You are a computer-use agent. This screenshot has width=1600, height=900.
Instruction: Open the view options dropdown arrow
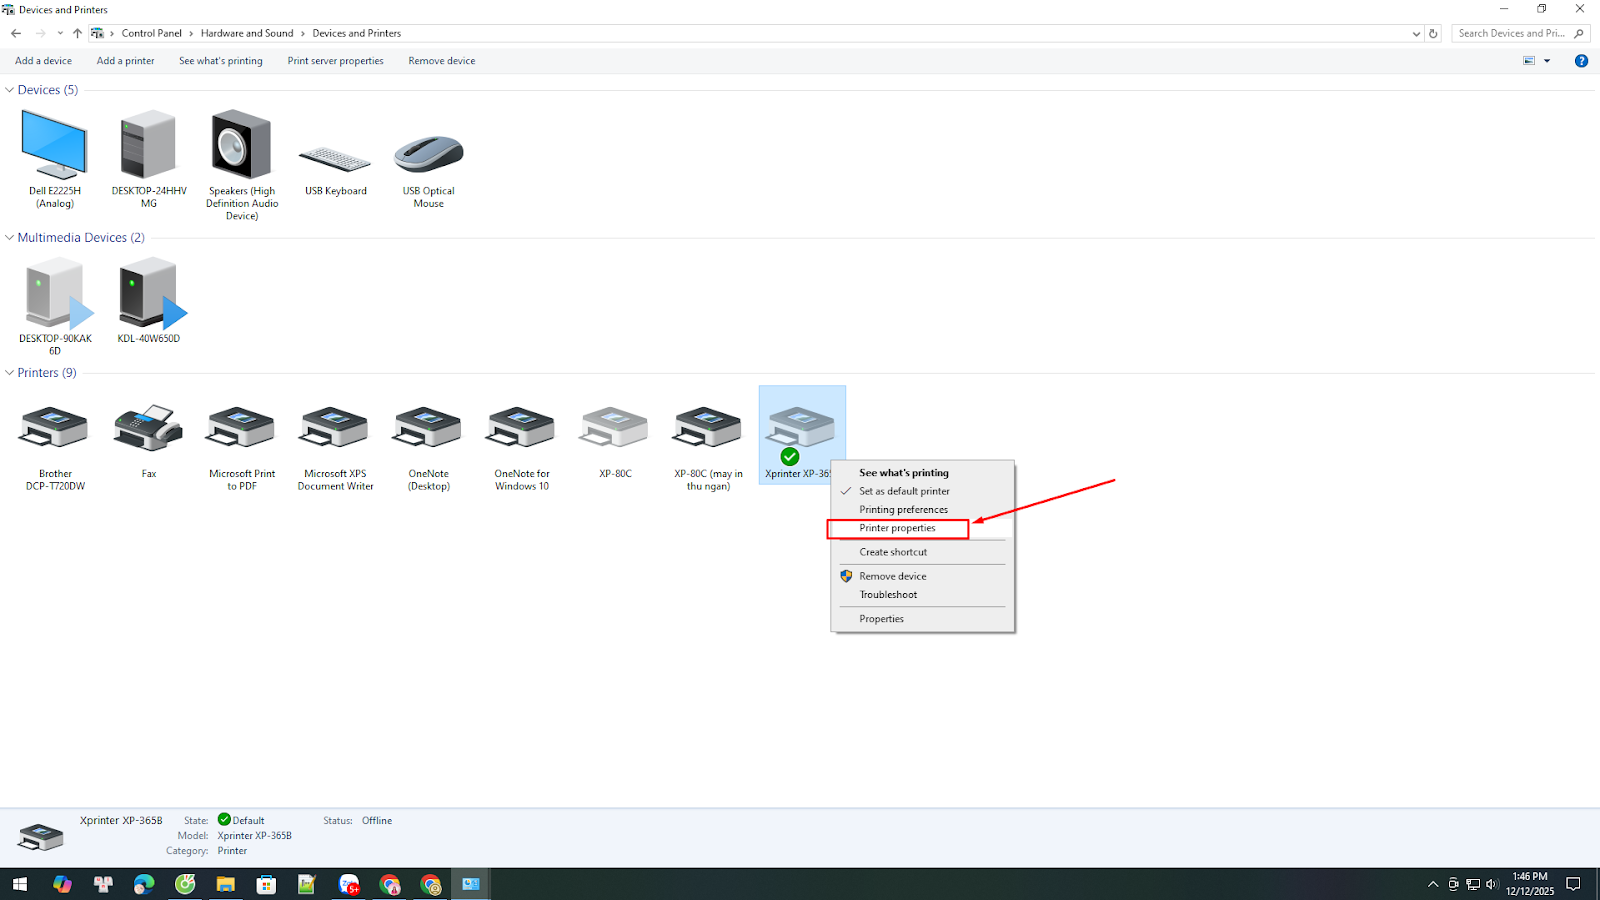tap(1547, 61)
